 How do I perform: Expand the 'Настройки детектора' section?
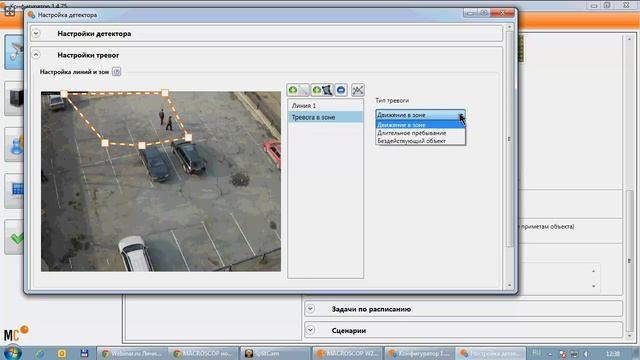pos(36,33)
